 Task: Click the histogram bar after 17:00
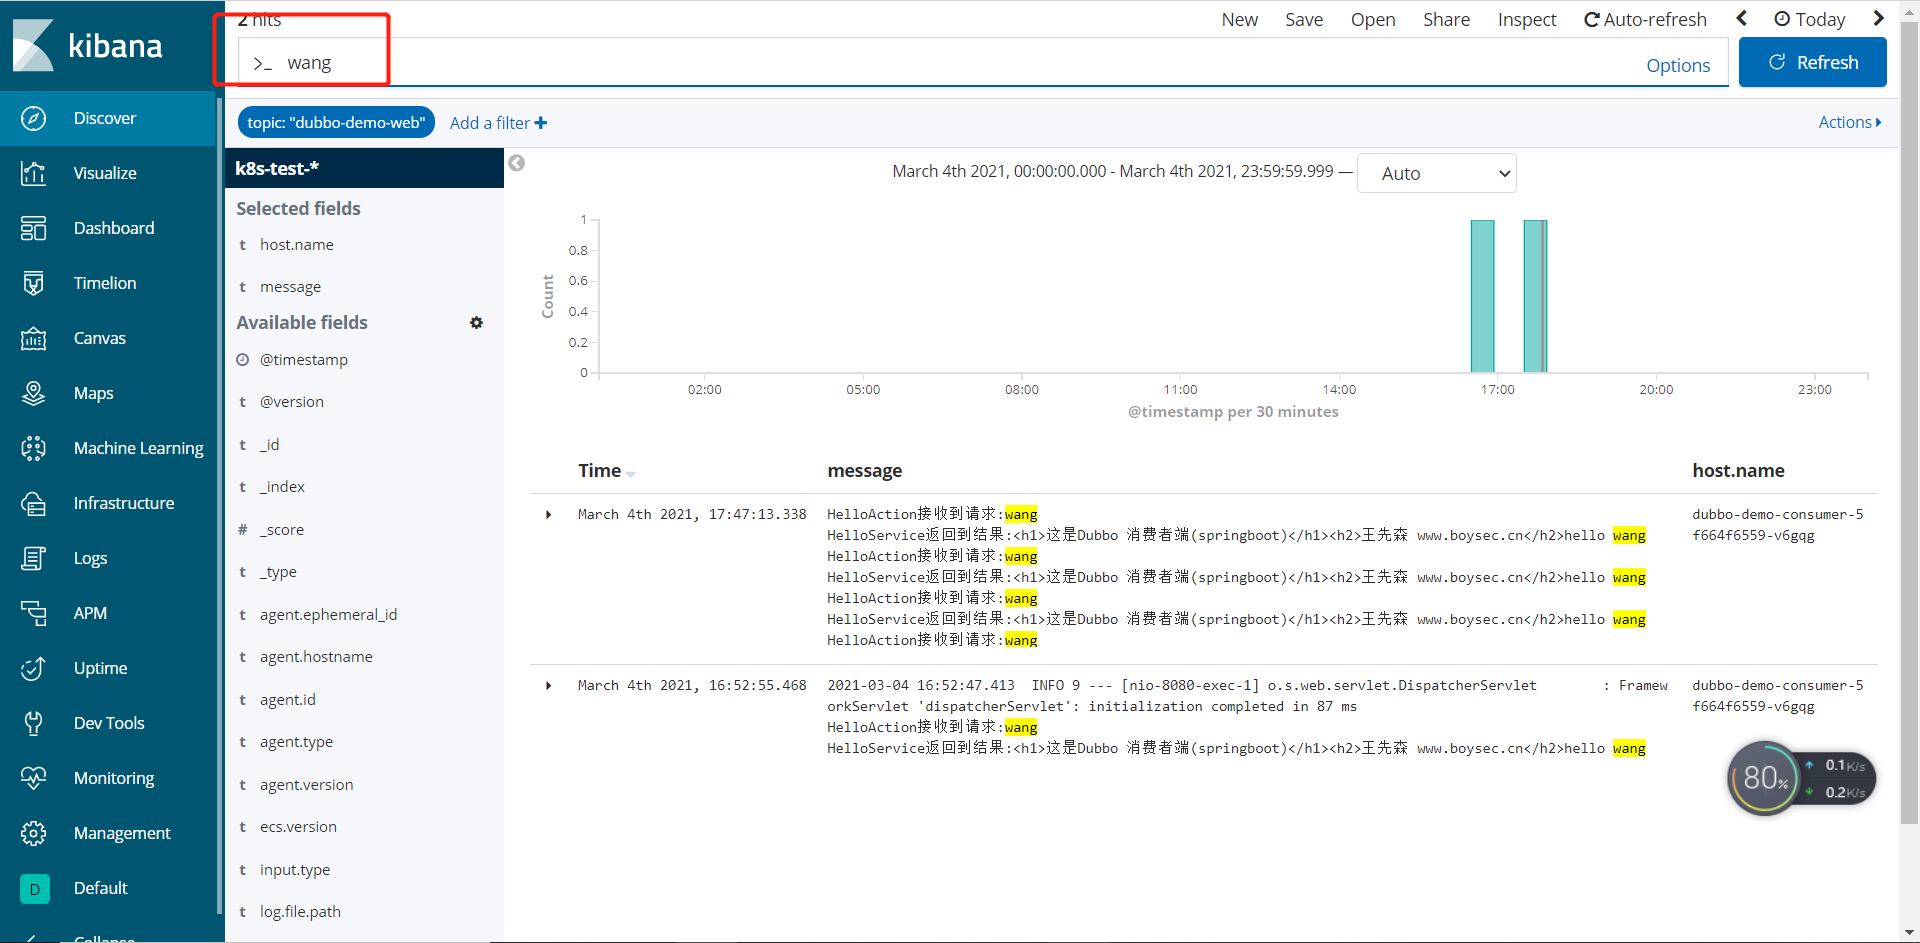click(1535, 296)
